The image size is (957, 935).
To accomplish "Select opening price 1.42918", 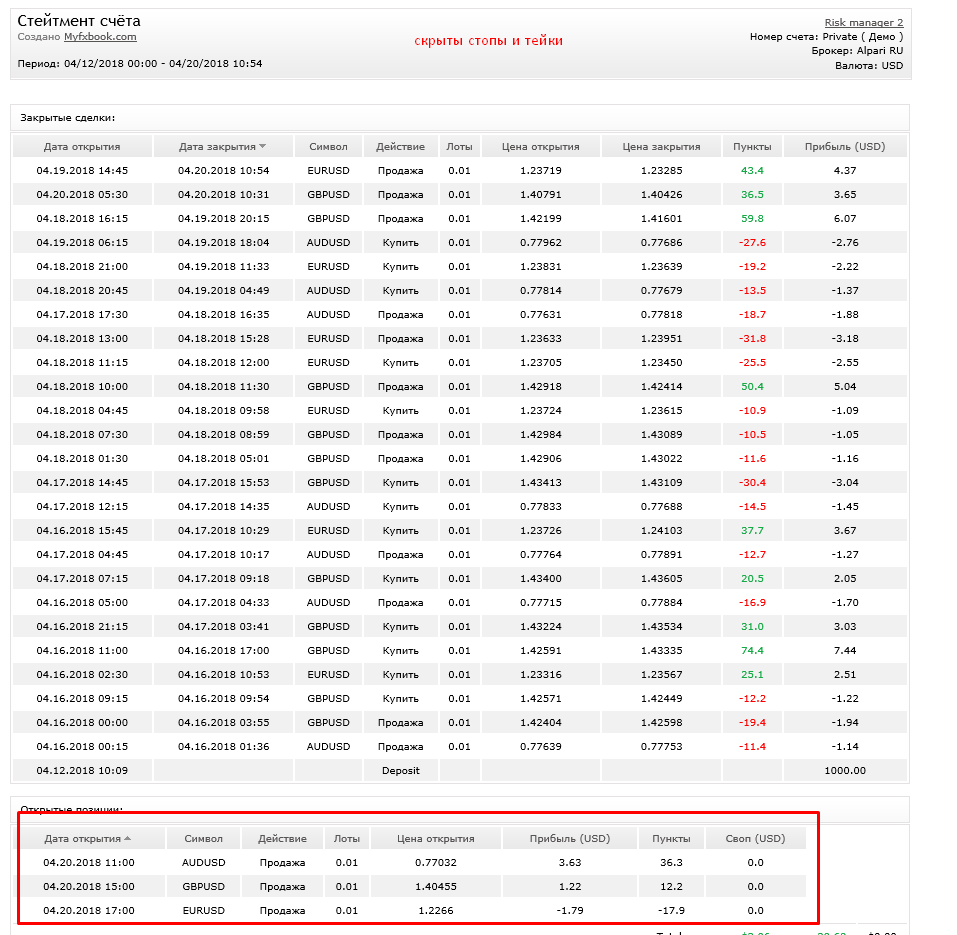I will click(541, 386).
